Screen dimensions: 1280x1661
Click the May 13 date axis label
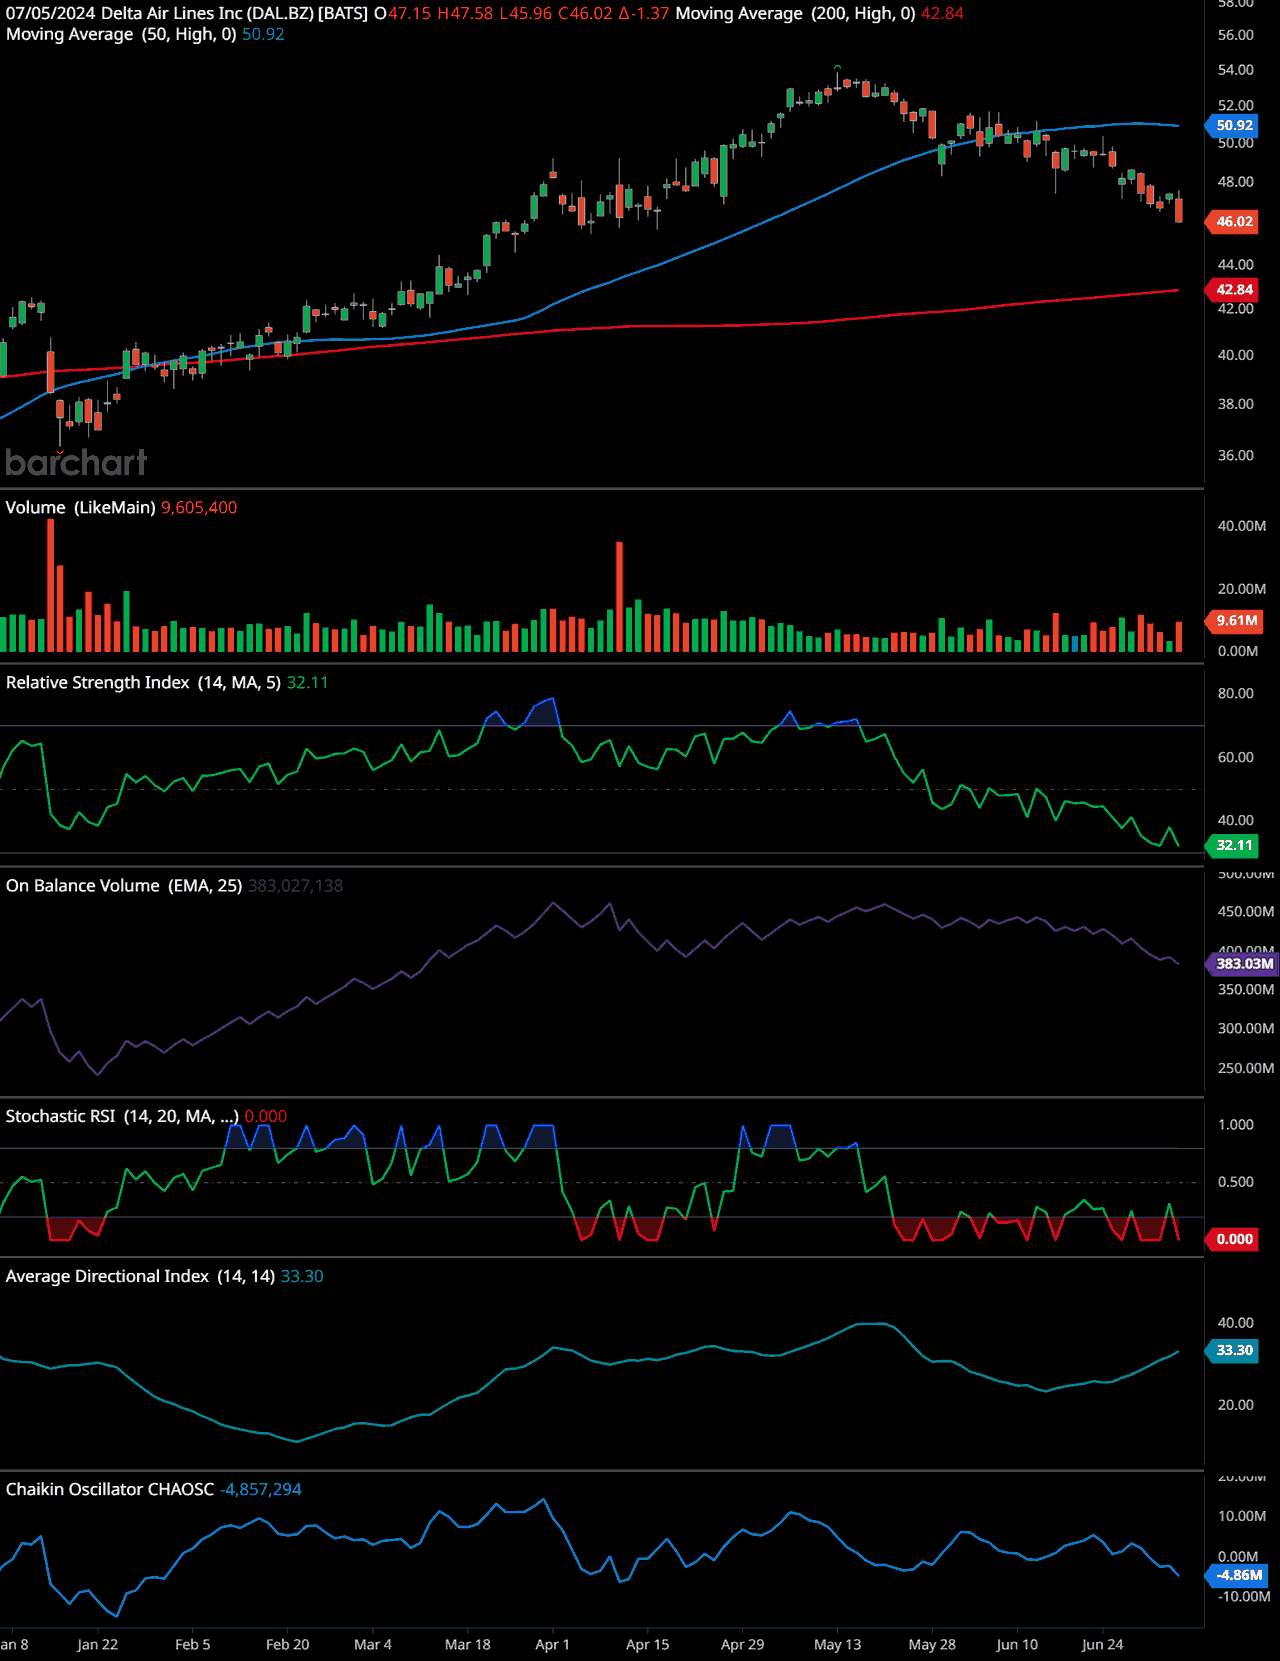click(x=838, y=1645)
